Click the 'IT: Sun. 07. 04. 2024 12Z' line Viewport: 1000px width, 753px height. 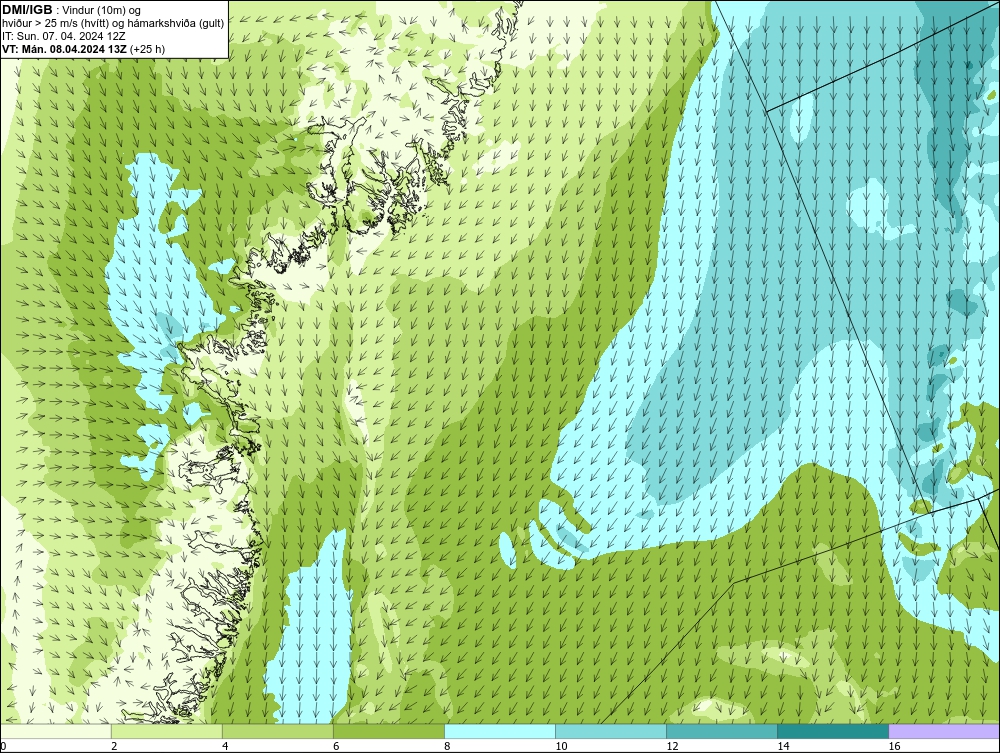pos(64,36)
